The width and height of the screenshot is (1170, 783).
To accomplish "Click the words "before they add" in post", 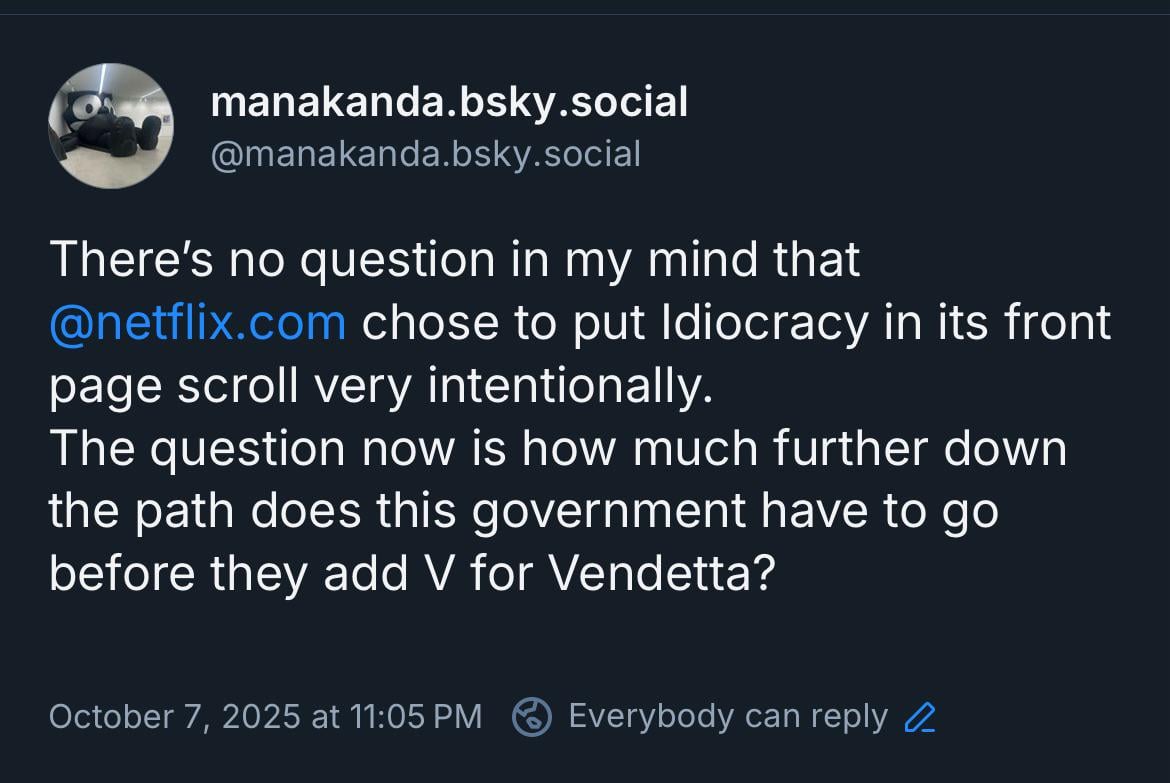I will pos(221,574).
